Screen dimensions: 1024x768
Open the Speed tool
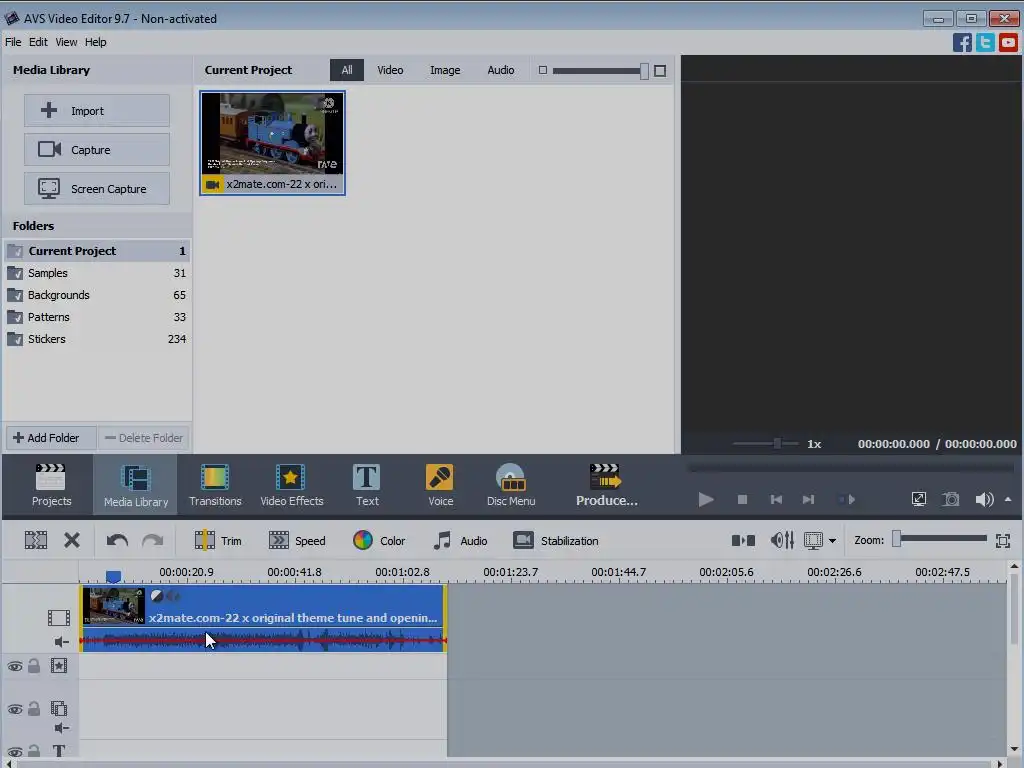pos(296,541)
